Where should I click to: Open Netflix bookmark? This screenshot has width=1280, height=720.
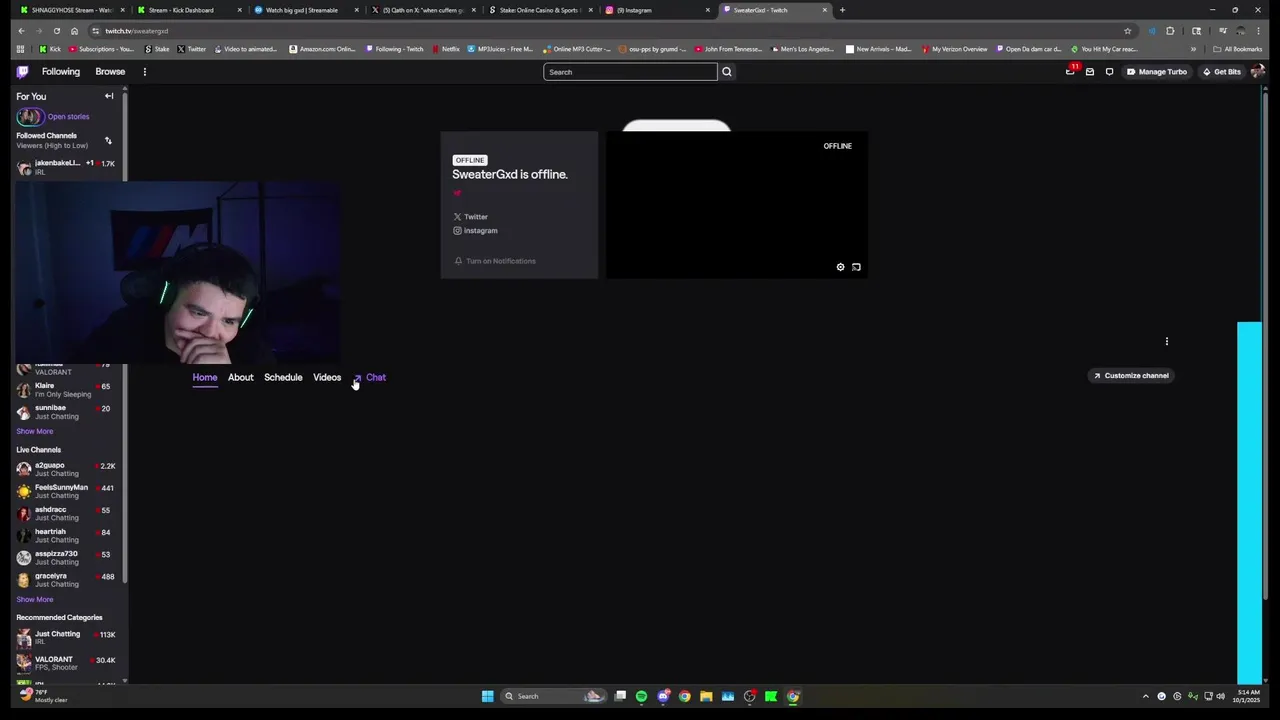[x=446, y=49]
